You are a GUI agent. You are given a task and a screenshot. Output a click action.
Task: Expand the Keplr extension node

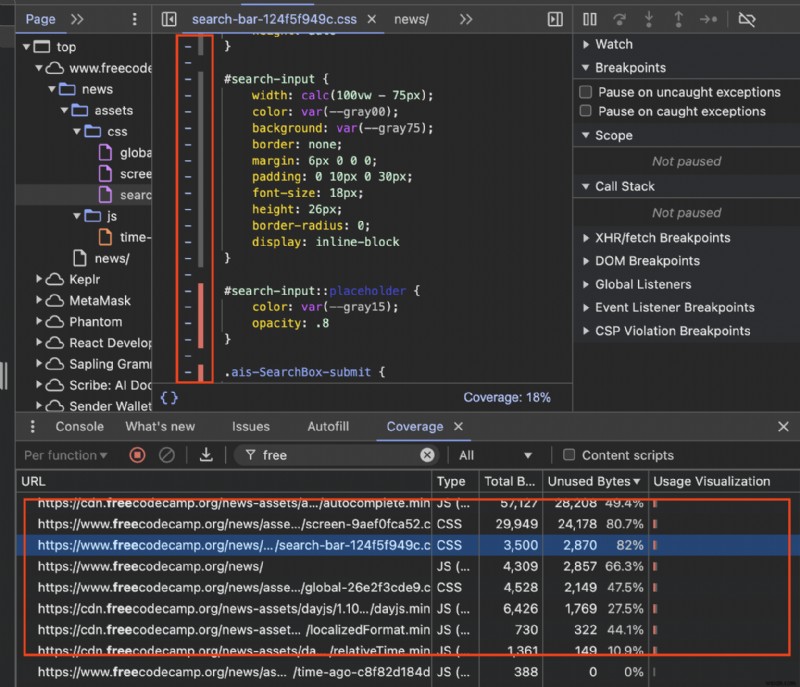pos(39,279)
